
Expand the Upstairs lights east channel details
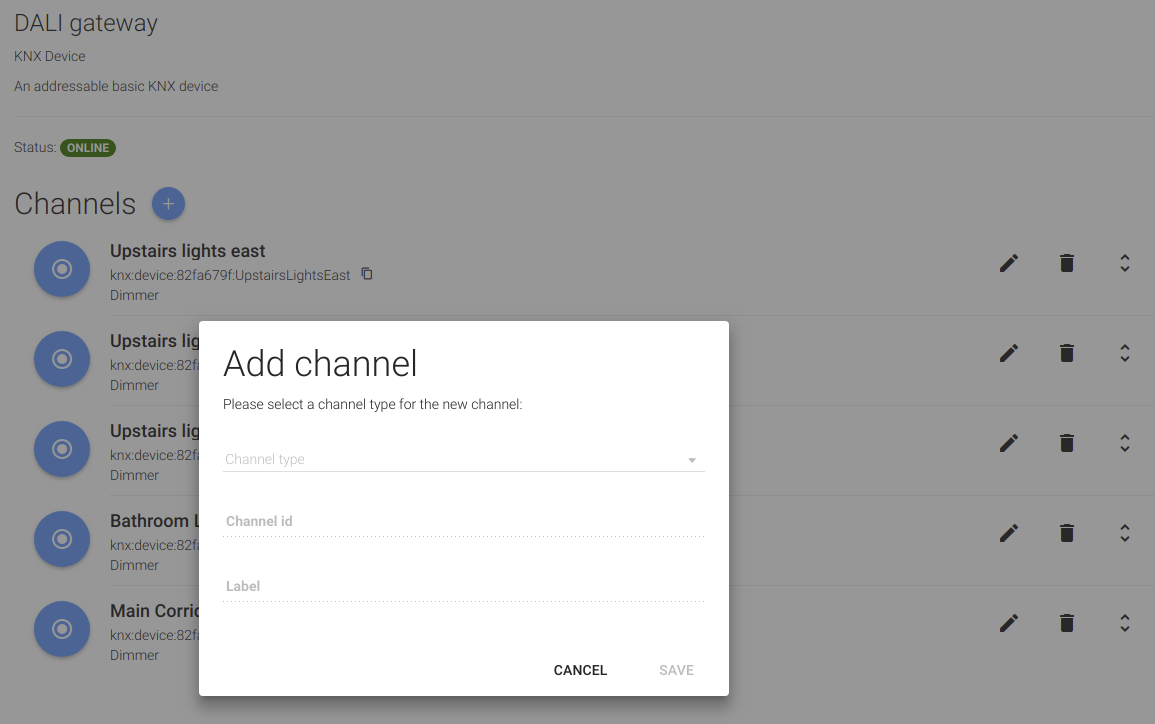(x=1125, y=263)
